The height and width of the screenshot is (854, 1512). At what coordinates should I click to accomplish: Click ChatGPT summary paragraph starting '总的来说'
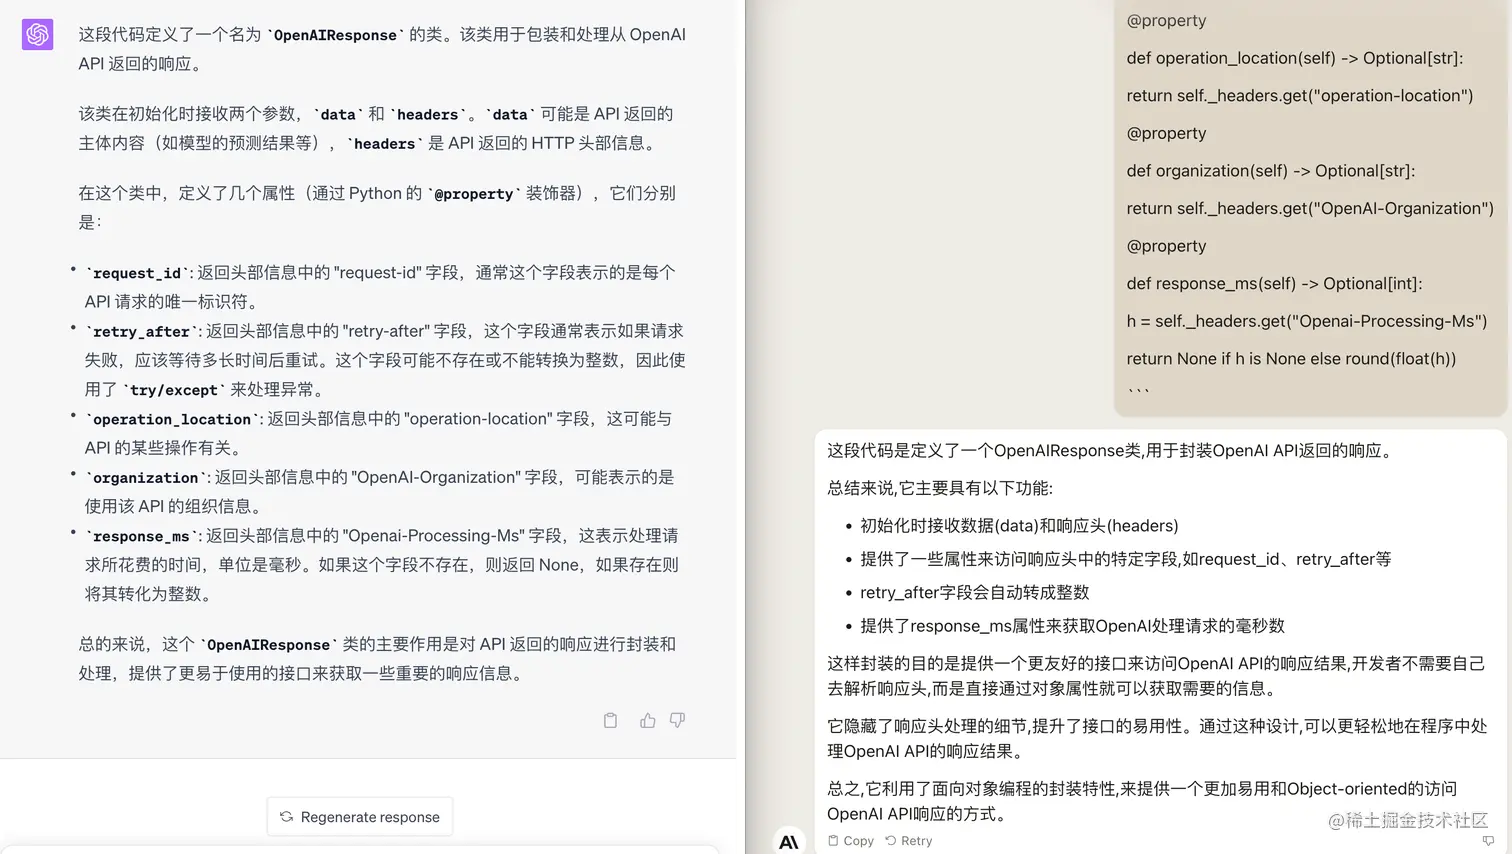click(378, 659)
